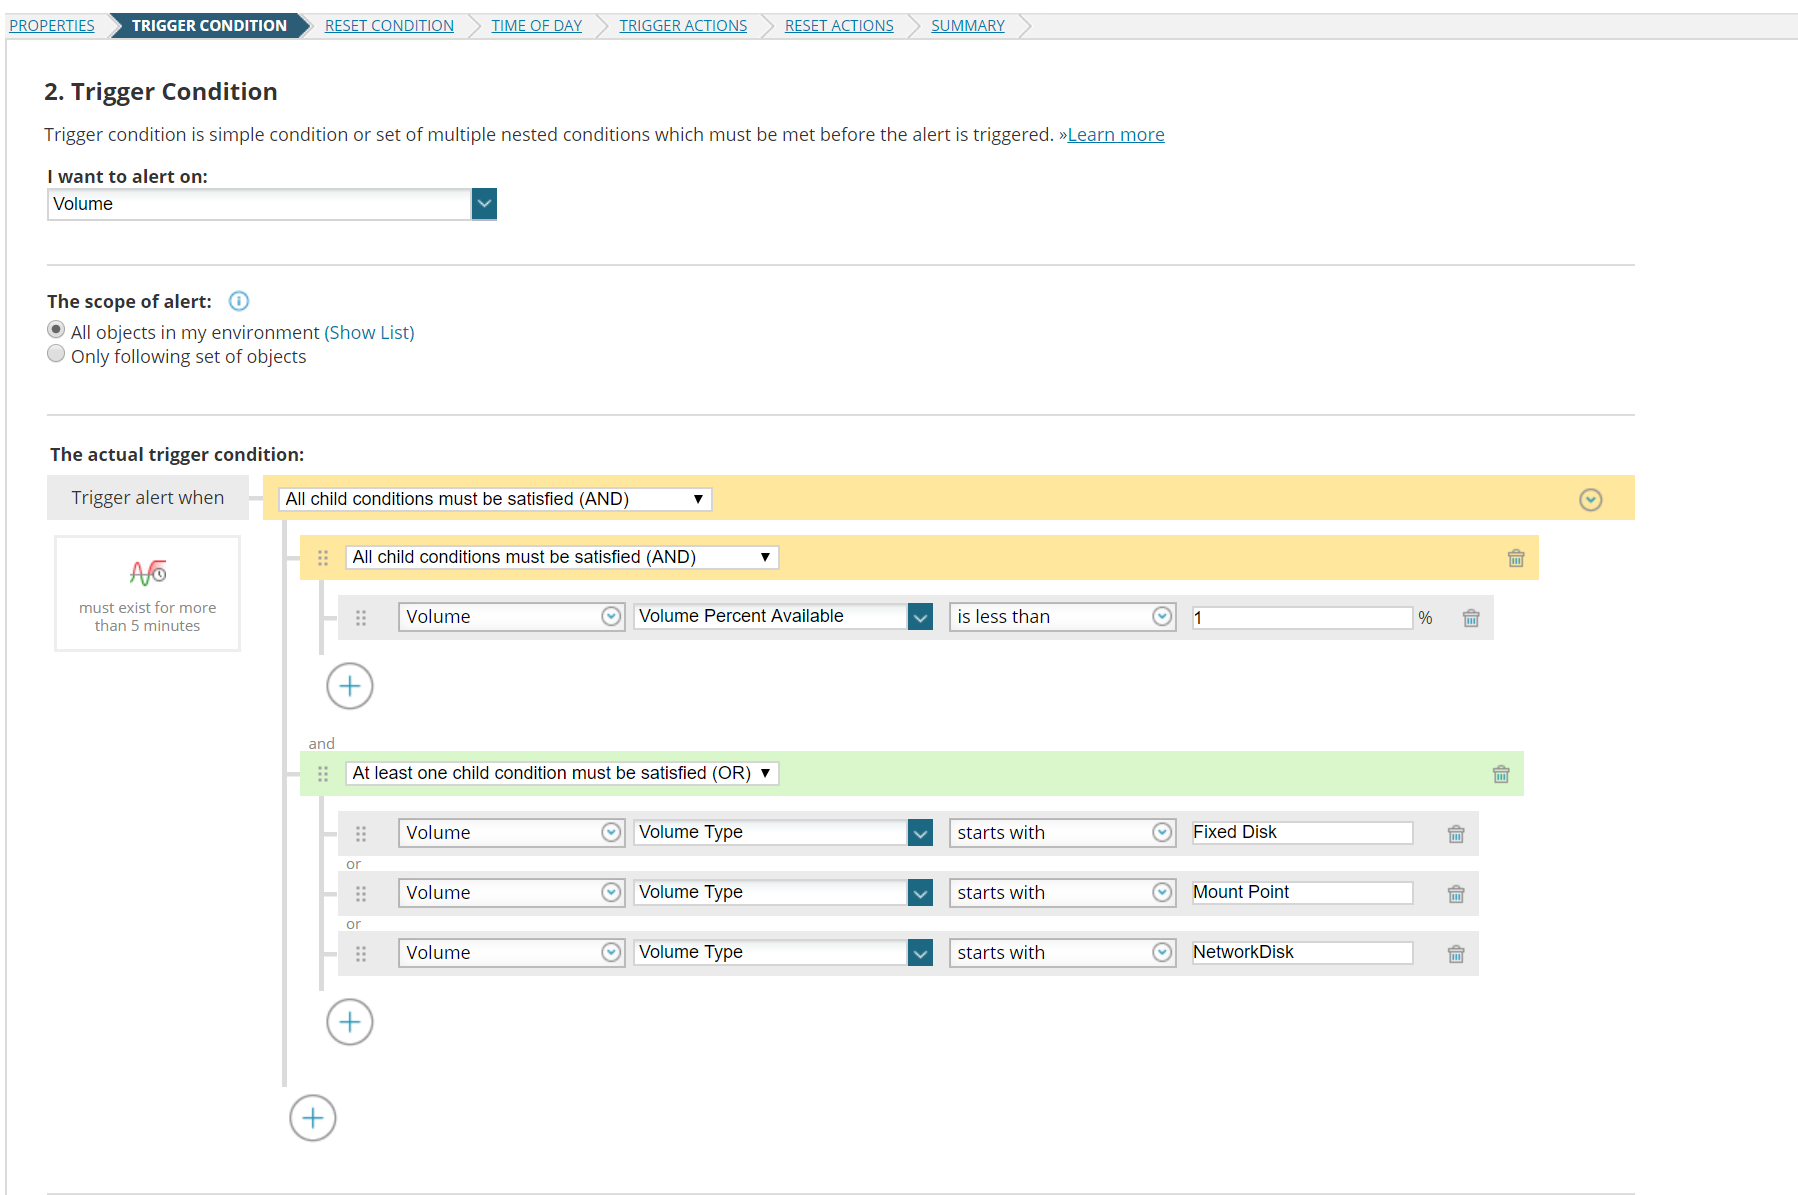Delete the Mount Point condition row

point(1456,894)
